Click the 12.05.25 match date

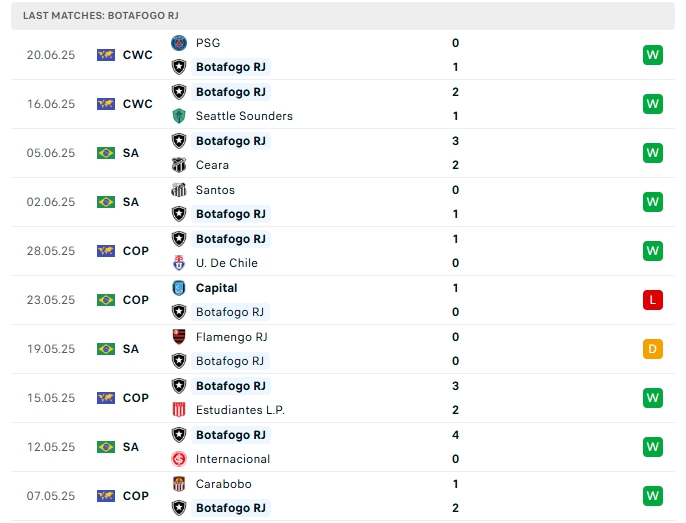point(51,447)
